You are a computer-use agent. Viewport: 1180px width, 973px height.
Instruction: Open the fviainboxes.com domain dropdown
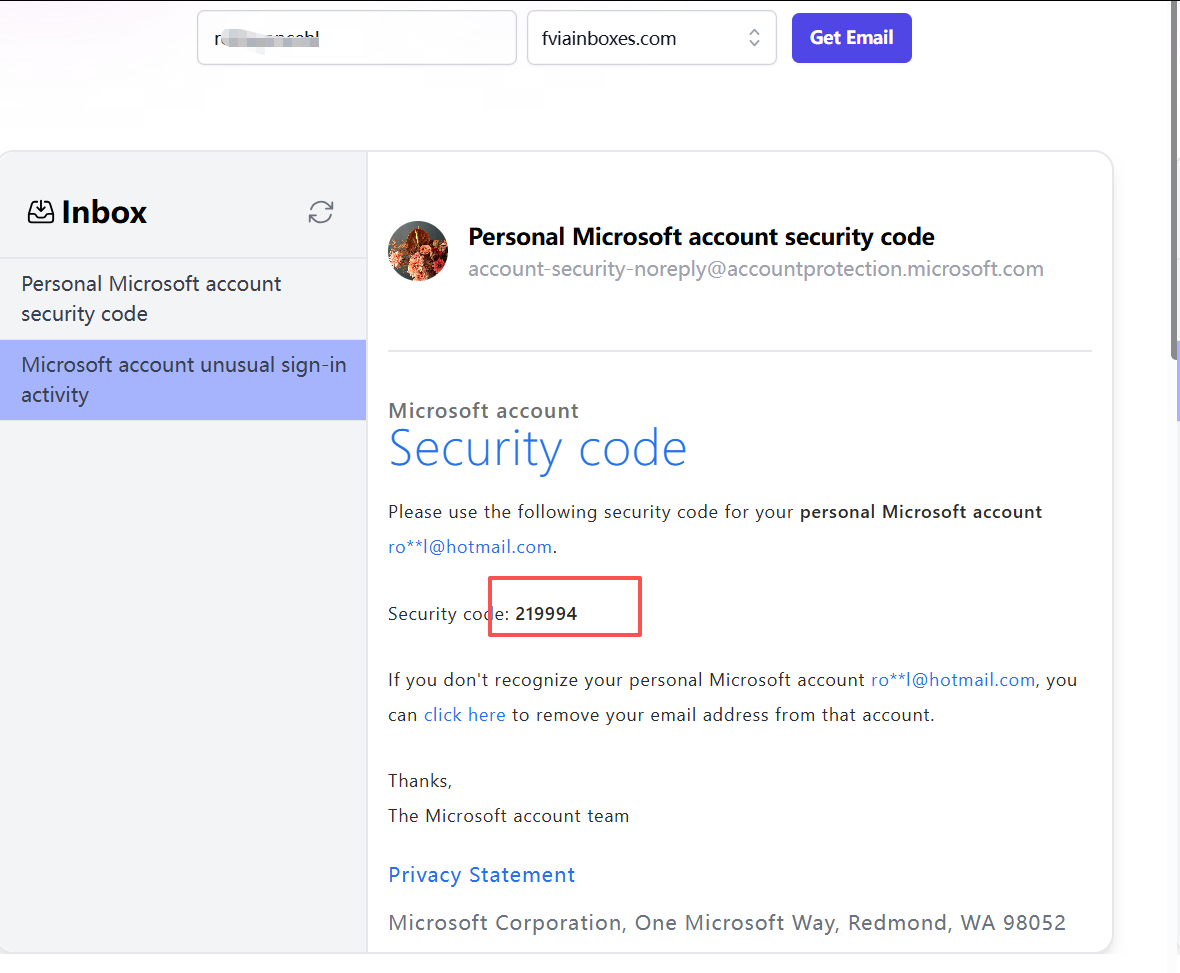point(651,38)
